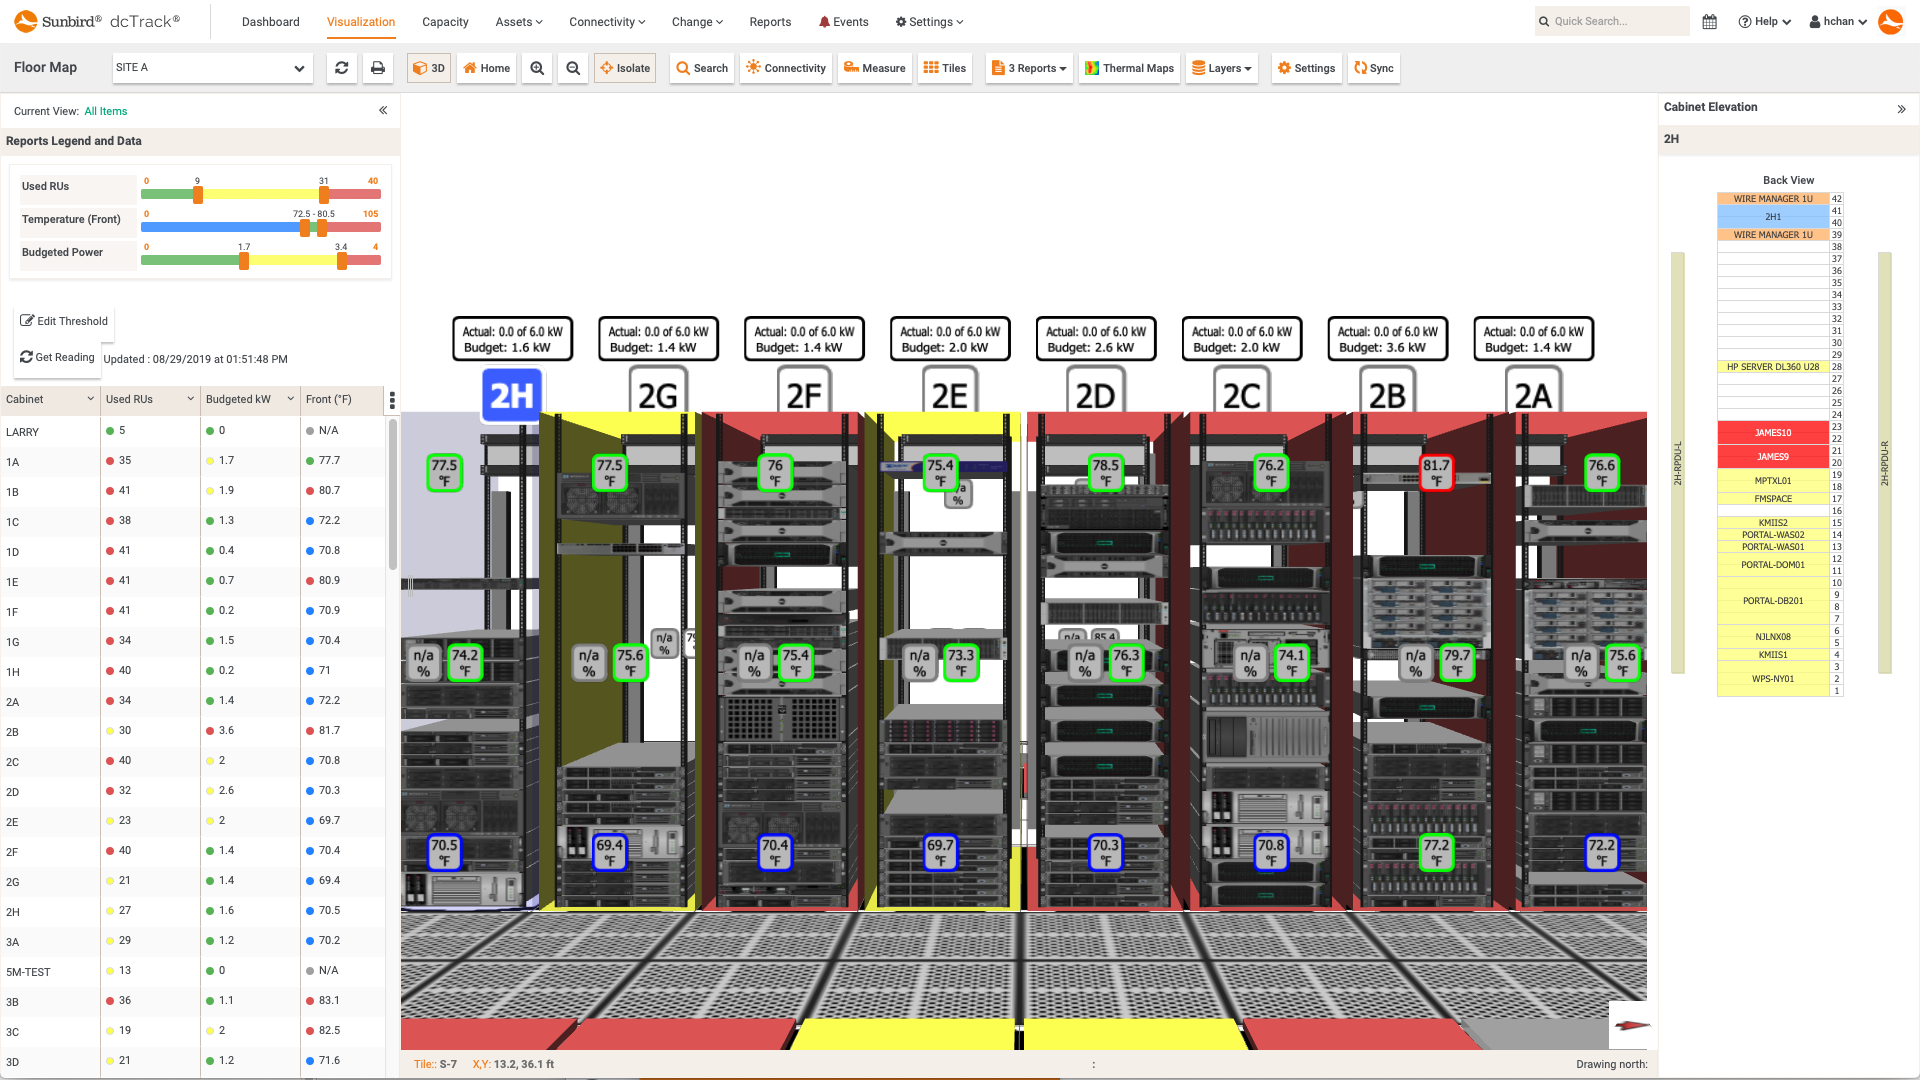Screen dimensions: 1920x1080
Task: Print the current floor map
Action: (x=378, y=67)
